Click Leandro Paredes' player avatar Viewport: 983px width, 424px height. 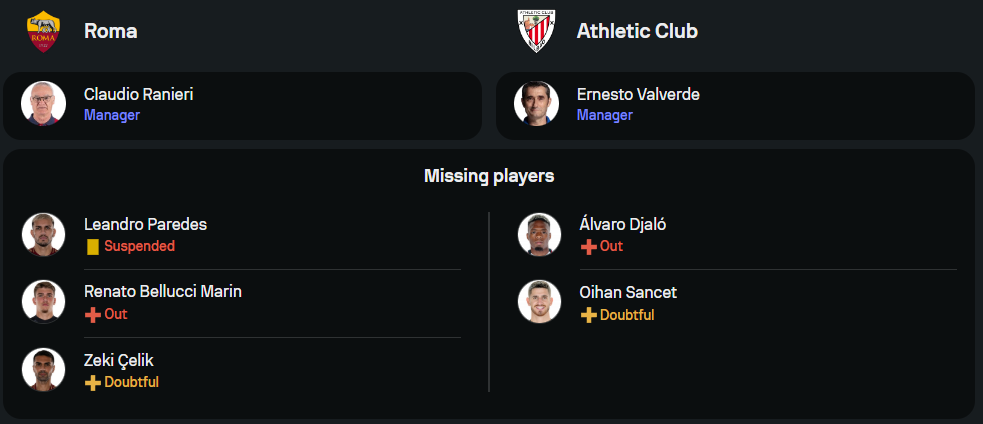(43, 234)
